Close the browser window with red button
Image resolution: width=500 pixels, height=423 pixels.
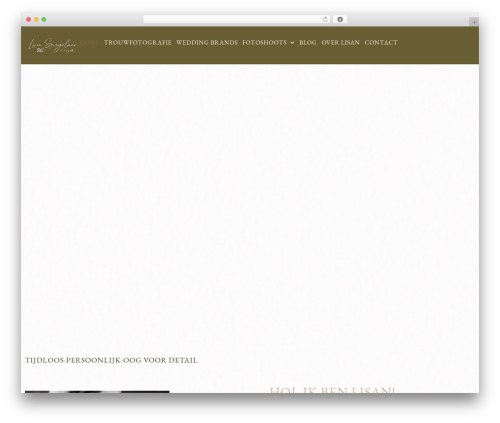(x=29, y=20)
